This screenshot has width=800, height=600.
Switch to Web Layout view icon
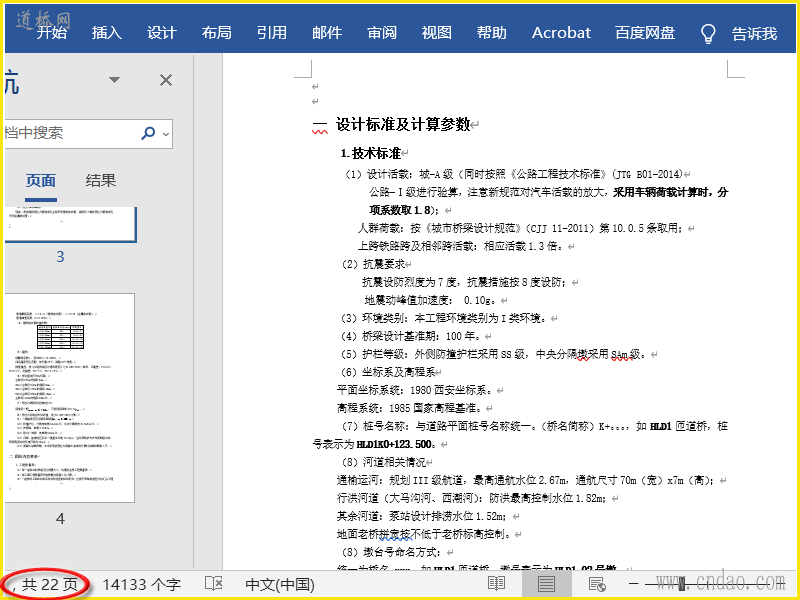pyautogui.click(x=597, y=583)
